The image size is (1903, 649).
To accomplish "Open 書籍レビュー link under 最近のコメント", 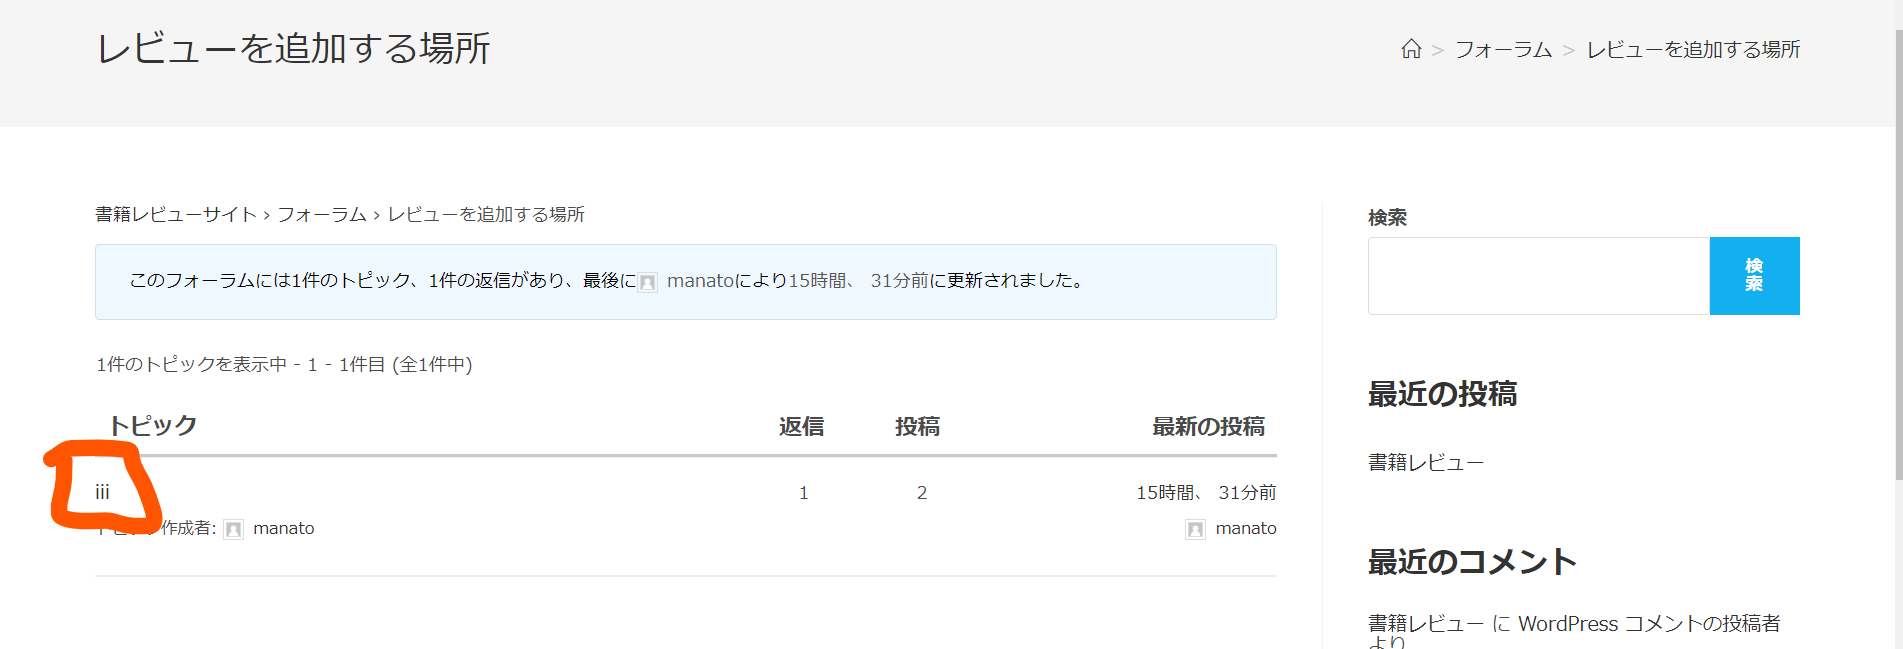I will click(1425, 623).
